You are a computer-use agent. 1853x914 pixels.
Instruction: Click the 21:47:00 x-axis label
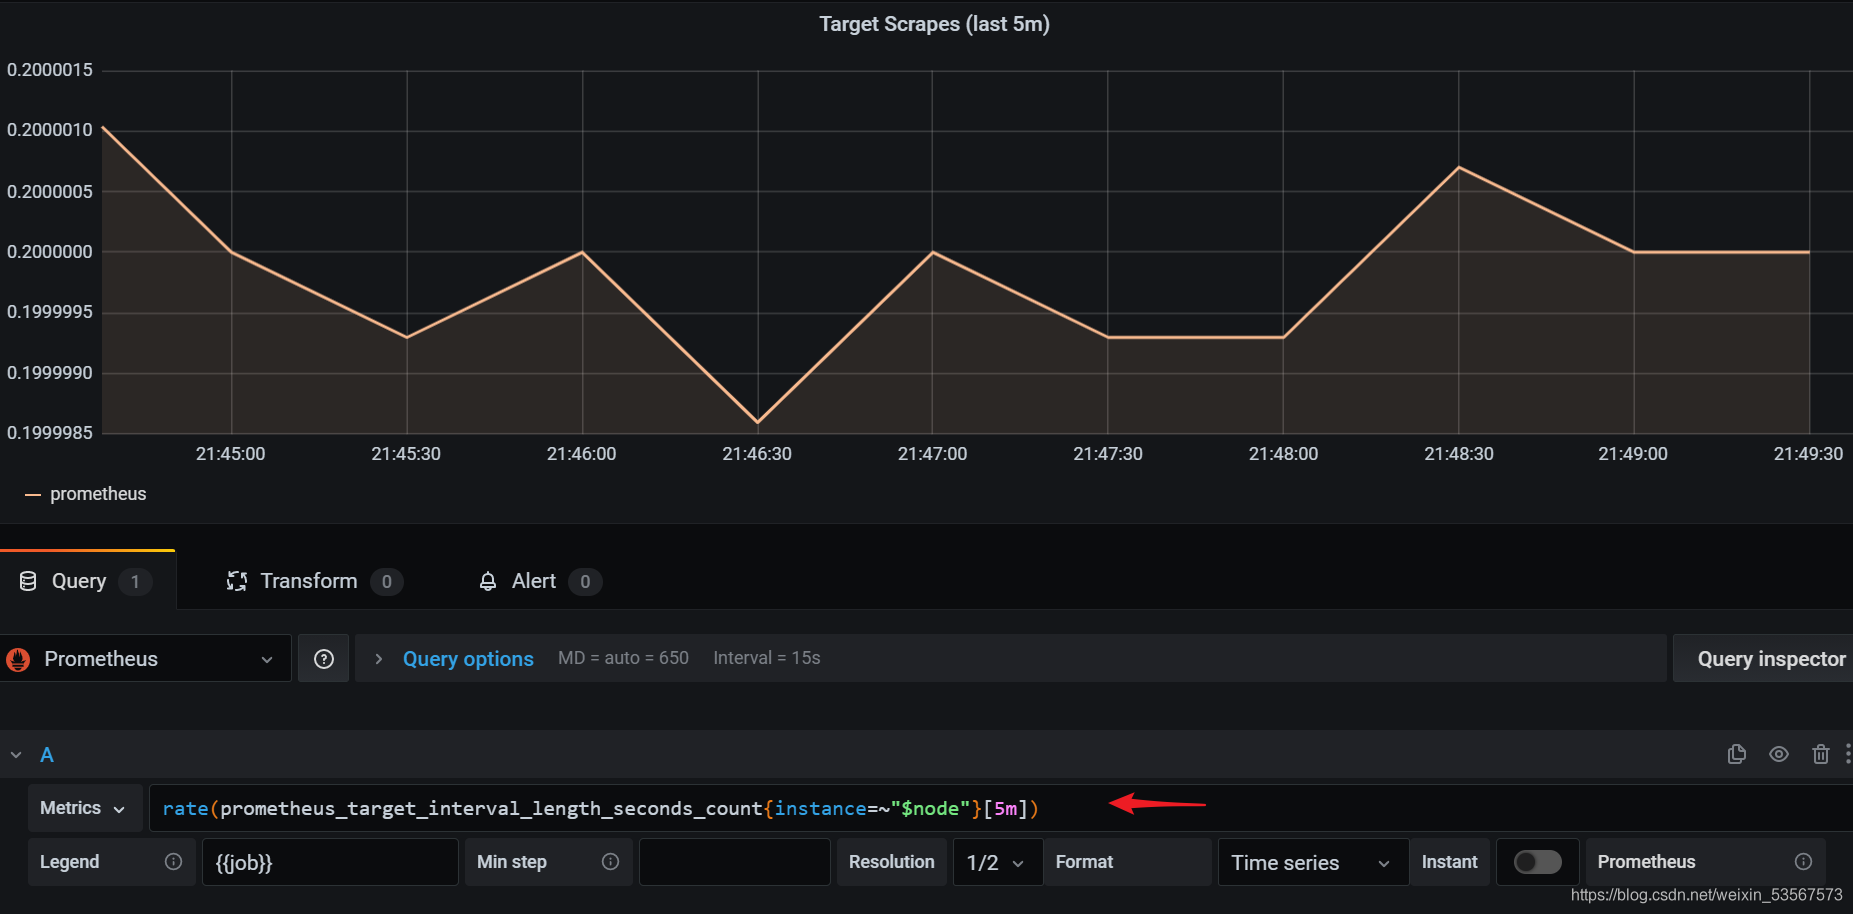932,454
